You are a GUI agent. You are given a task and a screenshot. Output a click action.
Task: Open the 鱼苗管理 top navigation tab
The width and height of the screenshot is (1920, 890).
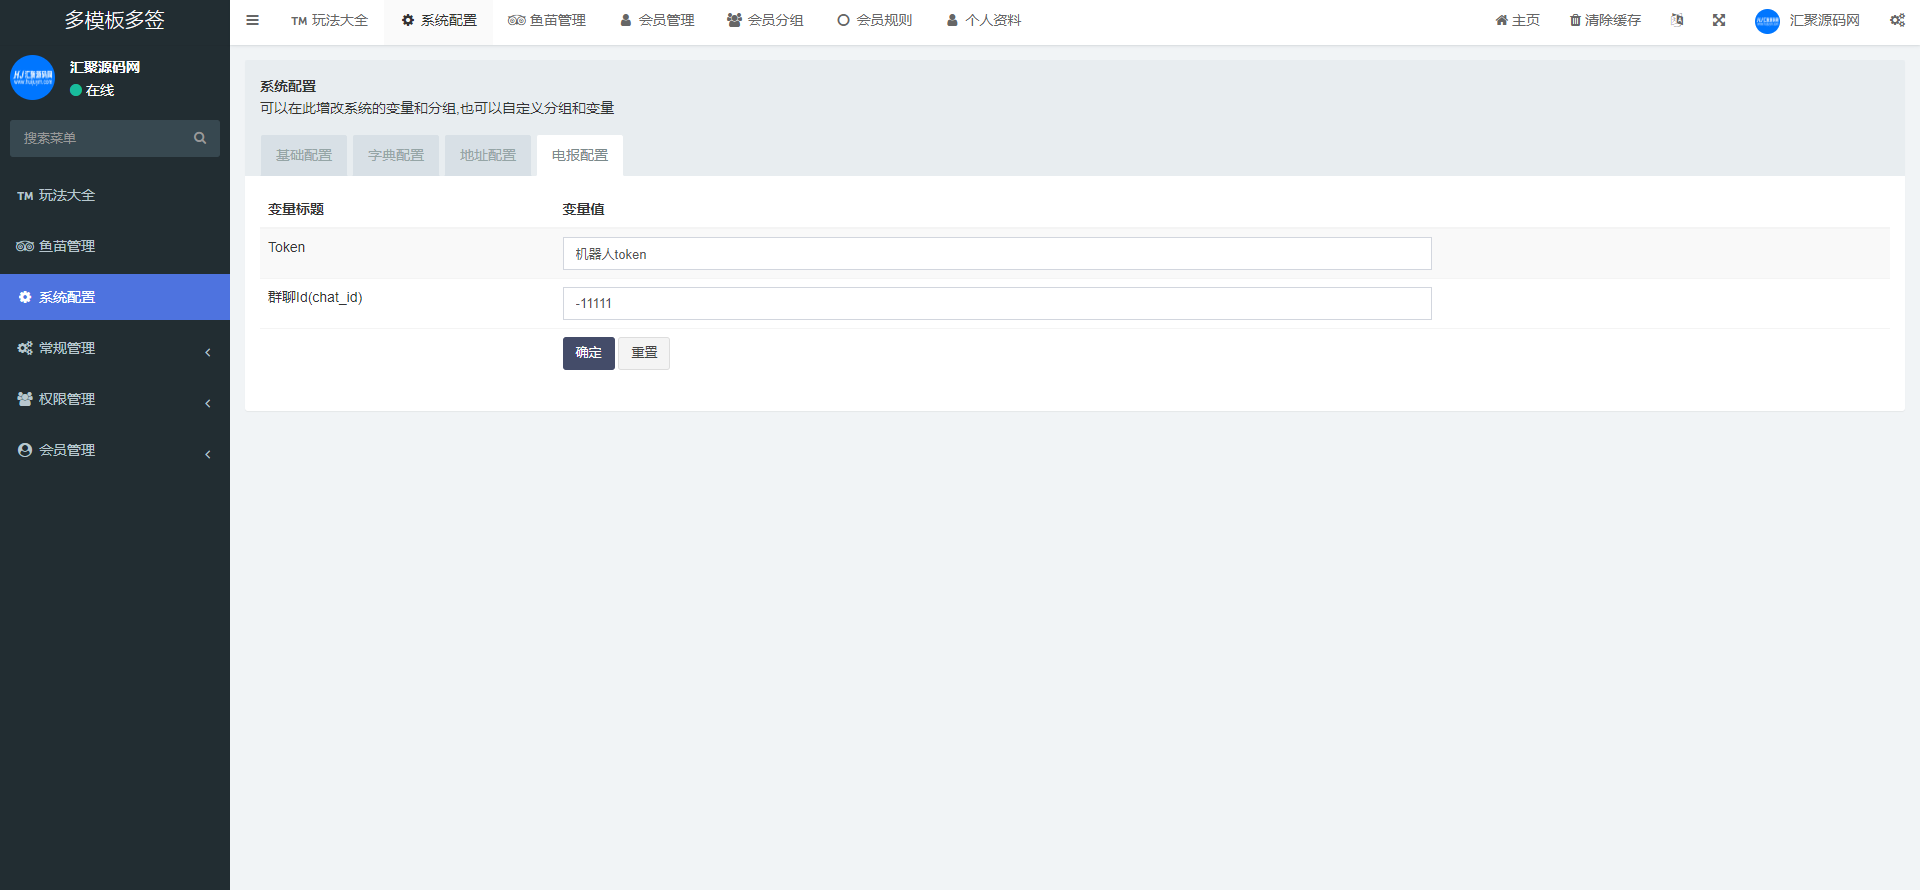pos(547,21)
